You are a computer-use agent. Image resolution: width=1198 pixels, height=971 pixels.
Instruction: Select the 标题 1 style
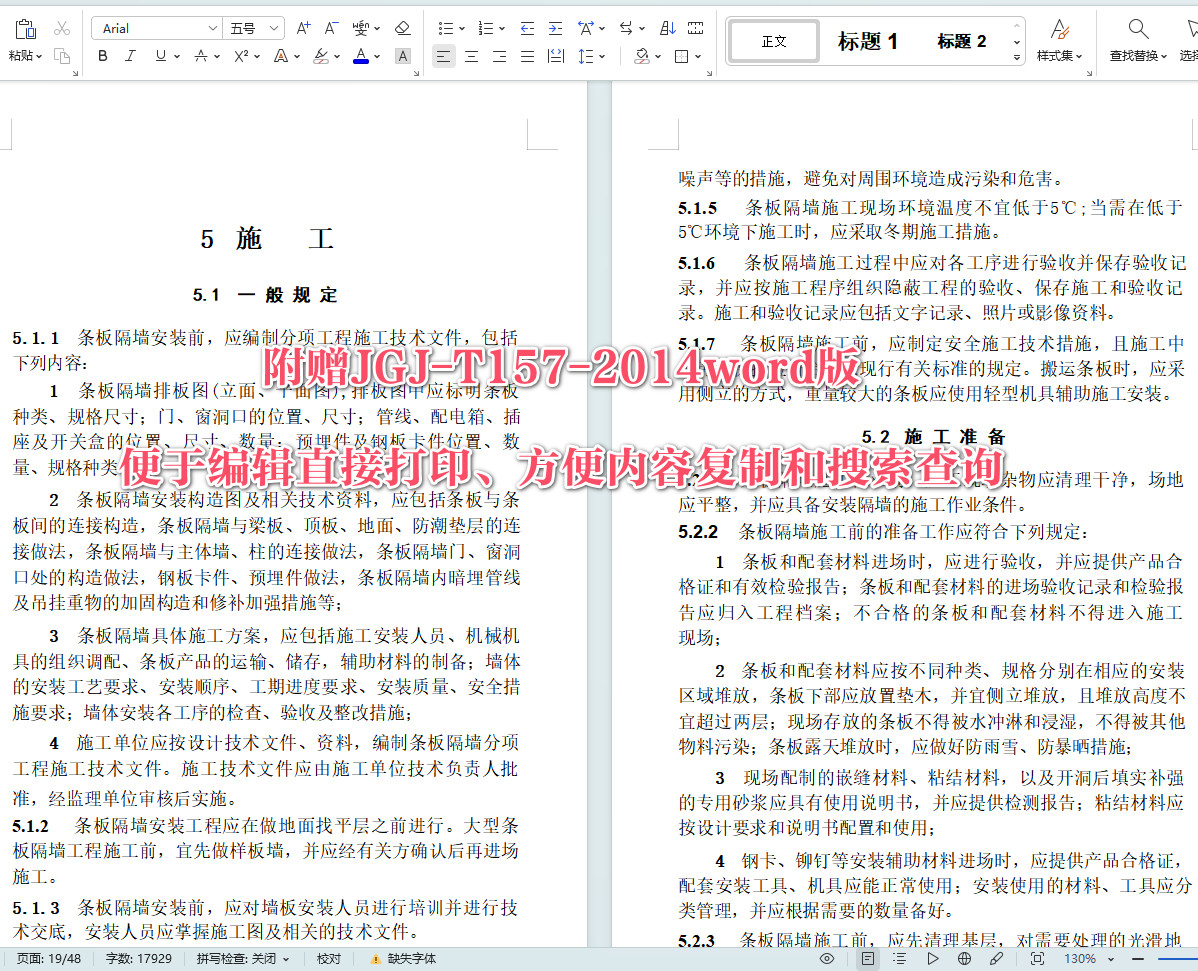[867, 41]
